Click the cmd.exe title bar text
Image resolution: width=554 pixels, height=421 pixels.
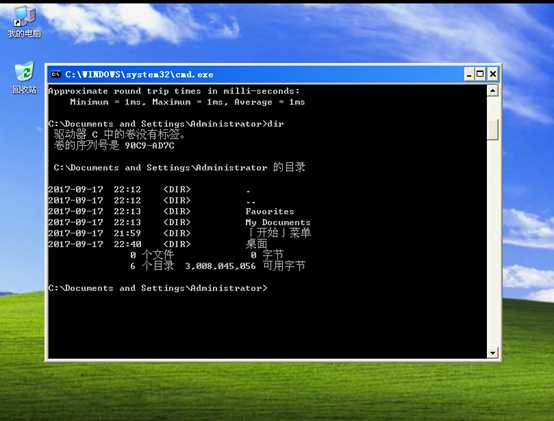[x=139, y=75]
